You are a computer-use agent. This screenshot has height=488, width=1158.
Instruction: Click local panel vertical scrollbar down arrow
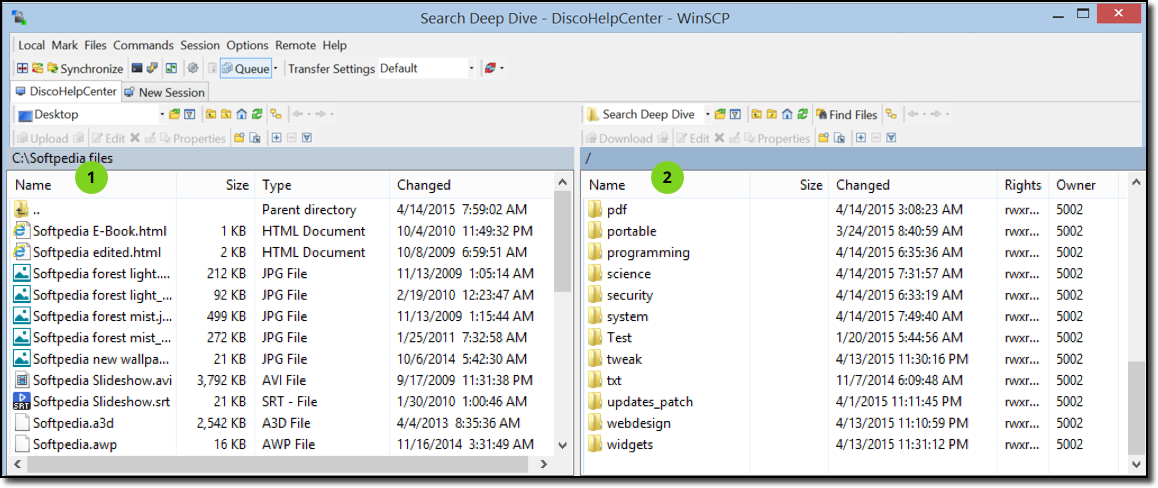click(x=562, y=445)
